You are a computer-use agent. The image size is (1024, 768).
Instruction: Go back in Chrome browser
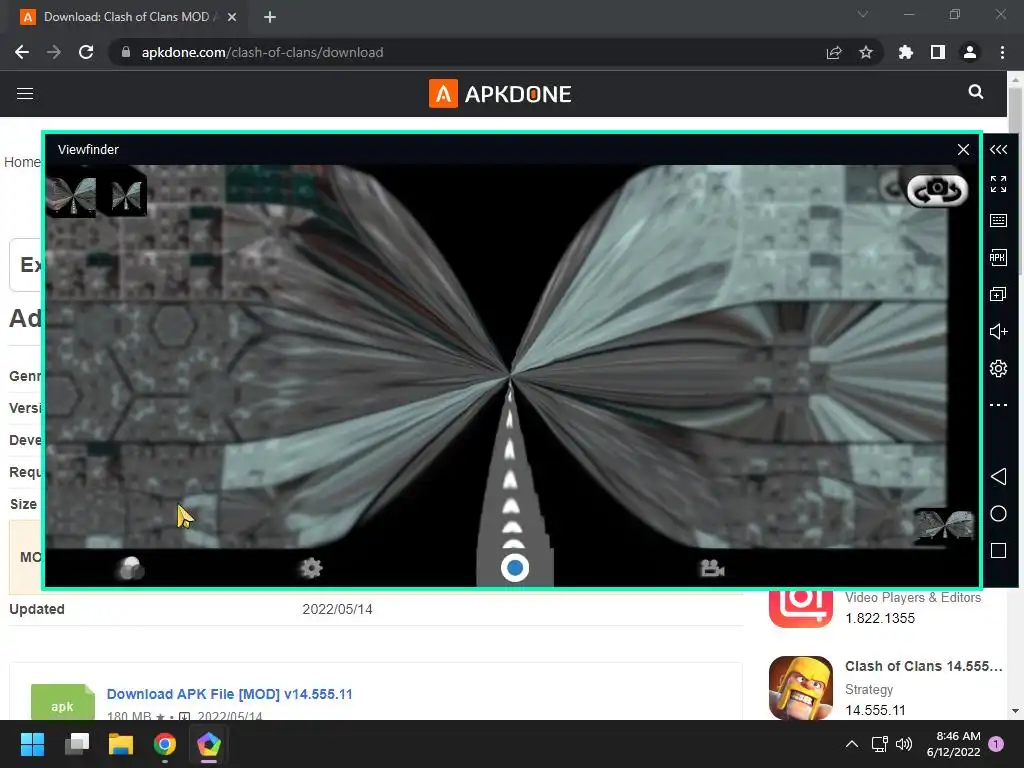(22, 52)
